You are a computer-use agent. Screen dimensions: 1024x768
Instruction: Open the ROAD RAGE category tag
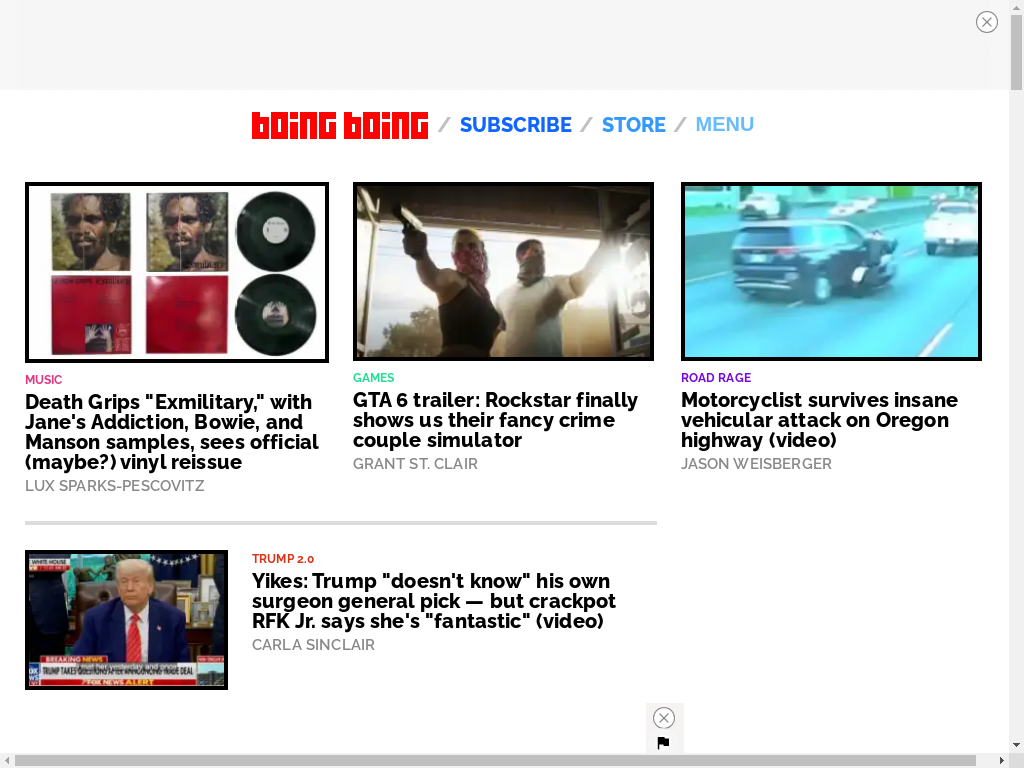click(x=716, y=377)
